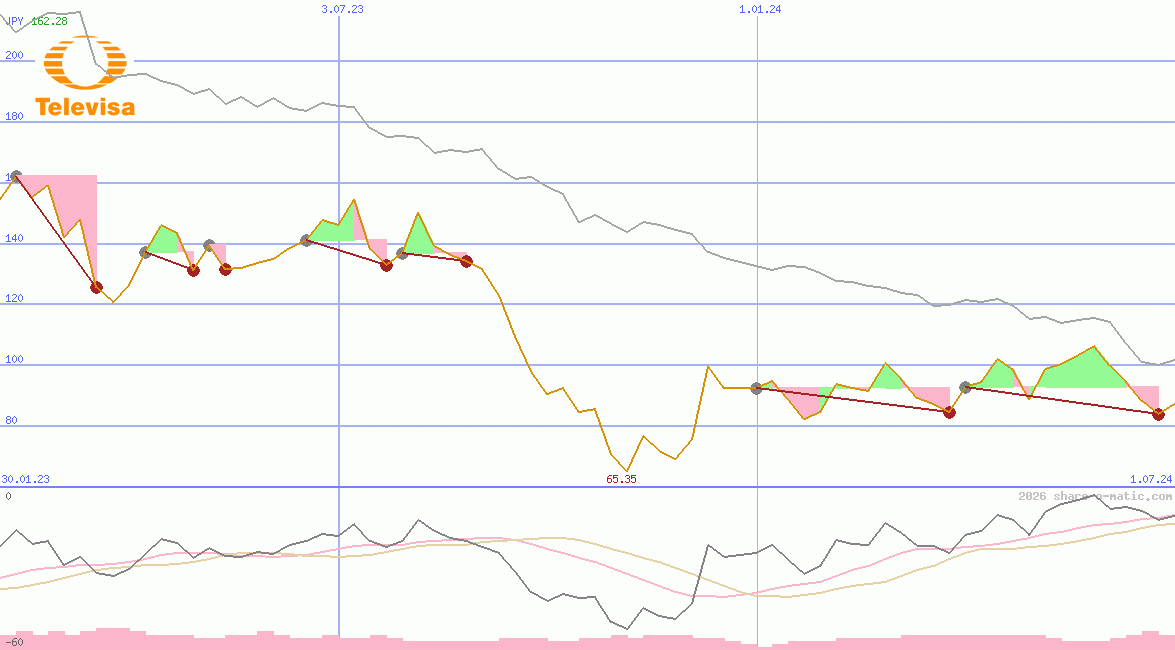Click the 3.07.23 date label at top

[342, 9]
